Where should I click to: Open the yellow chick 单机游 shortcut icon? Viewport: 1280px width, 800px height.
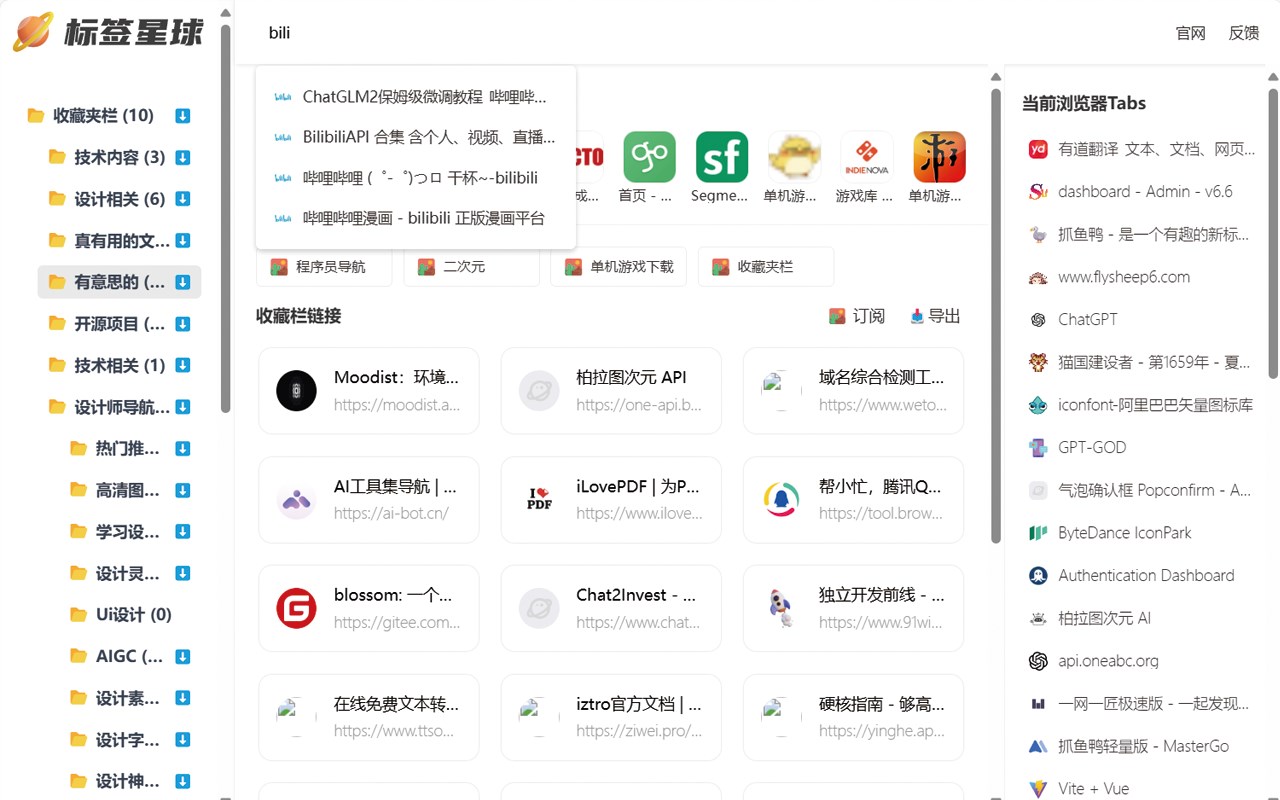click(x=794, y=157)
